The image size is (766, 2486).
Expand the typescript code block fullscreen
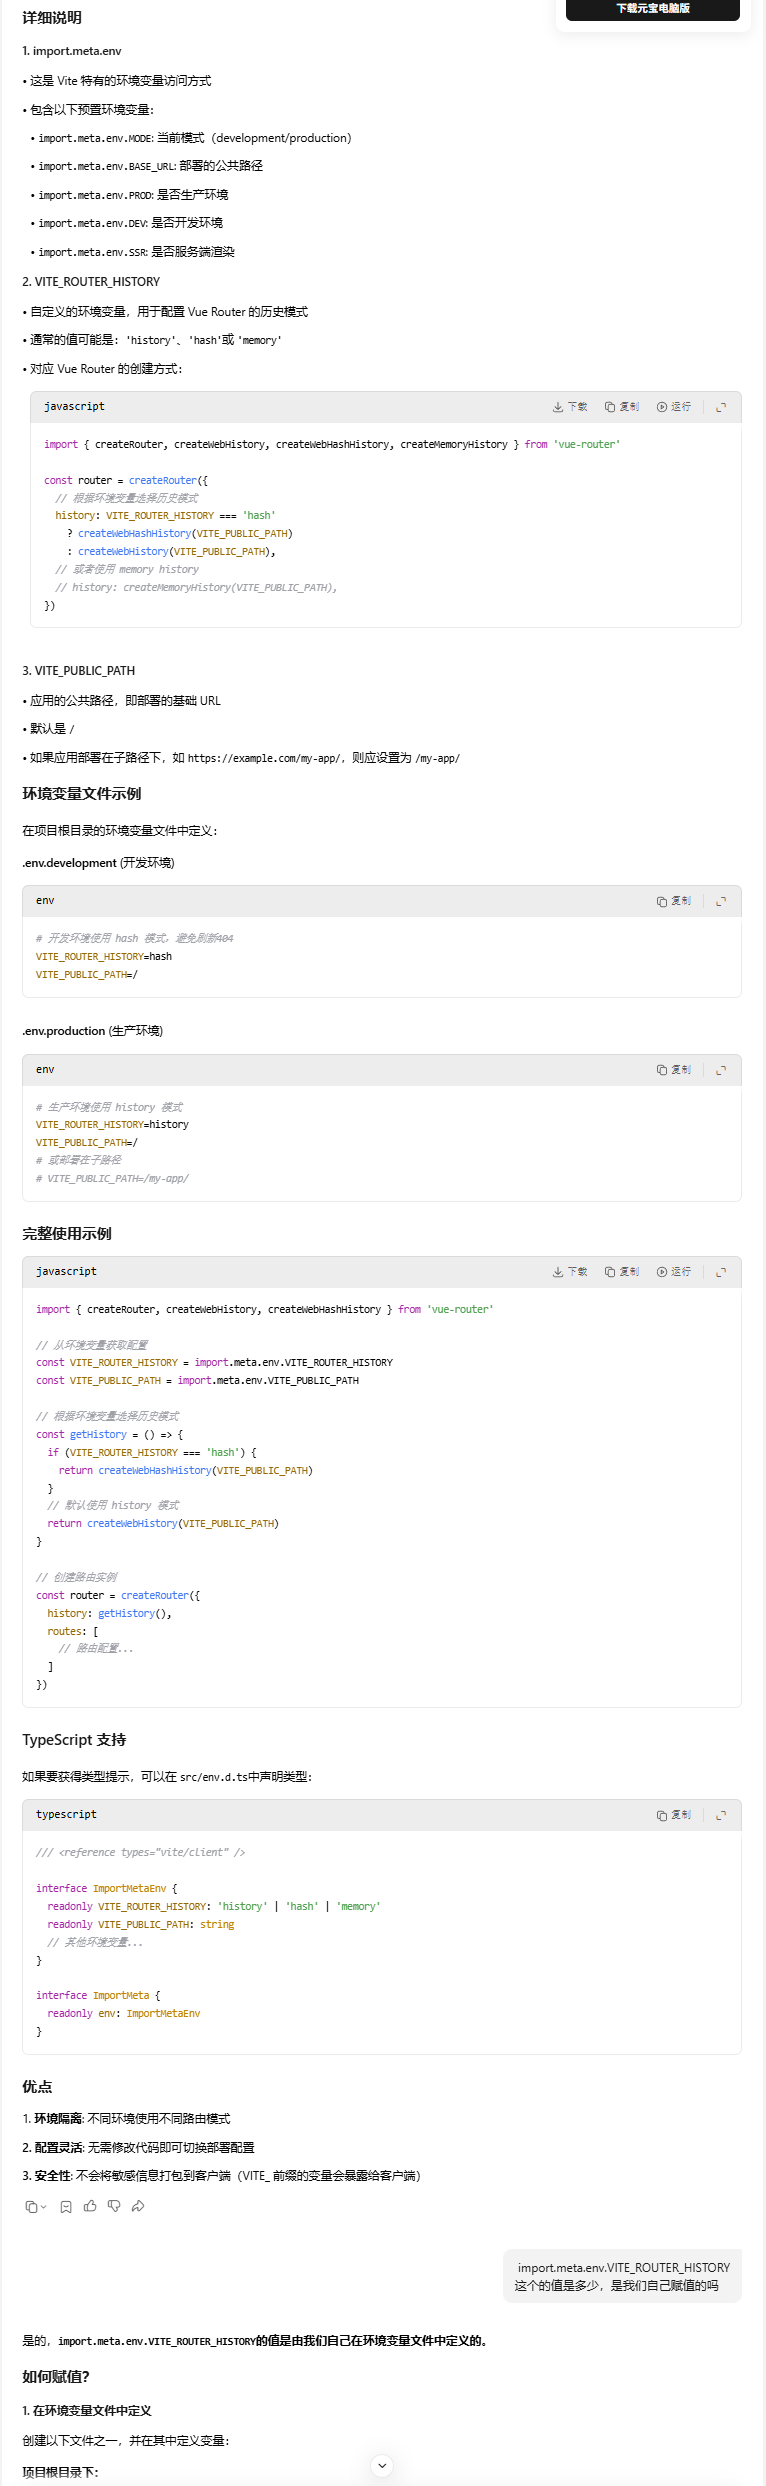pyautogui.click(x=721, y=1815)
